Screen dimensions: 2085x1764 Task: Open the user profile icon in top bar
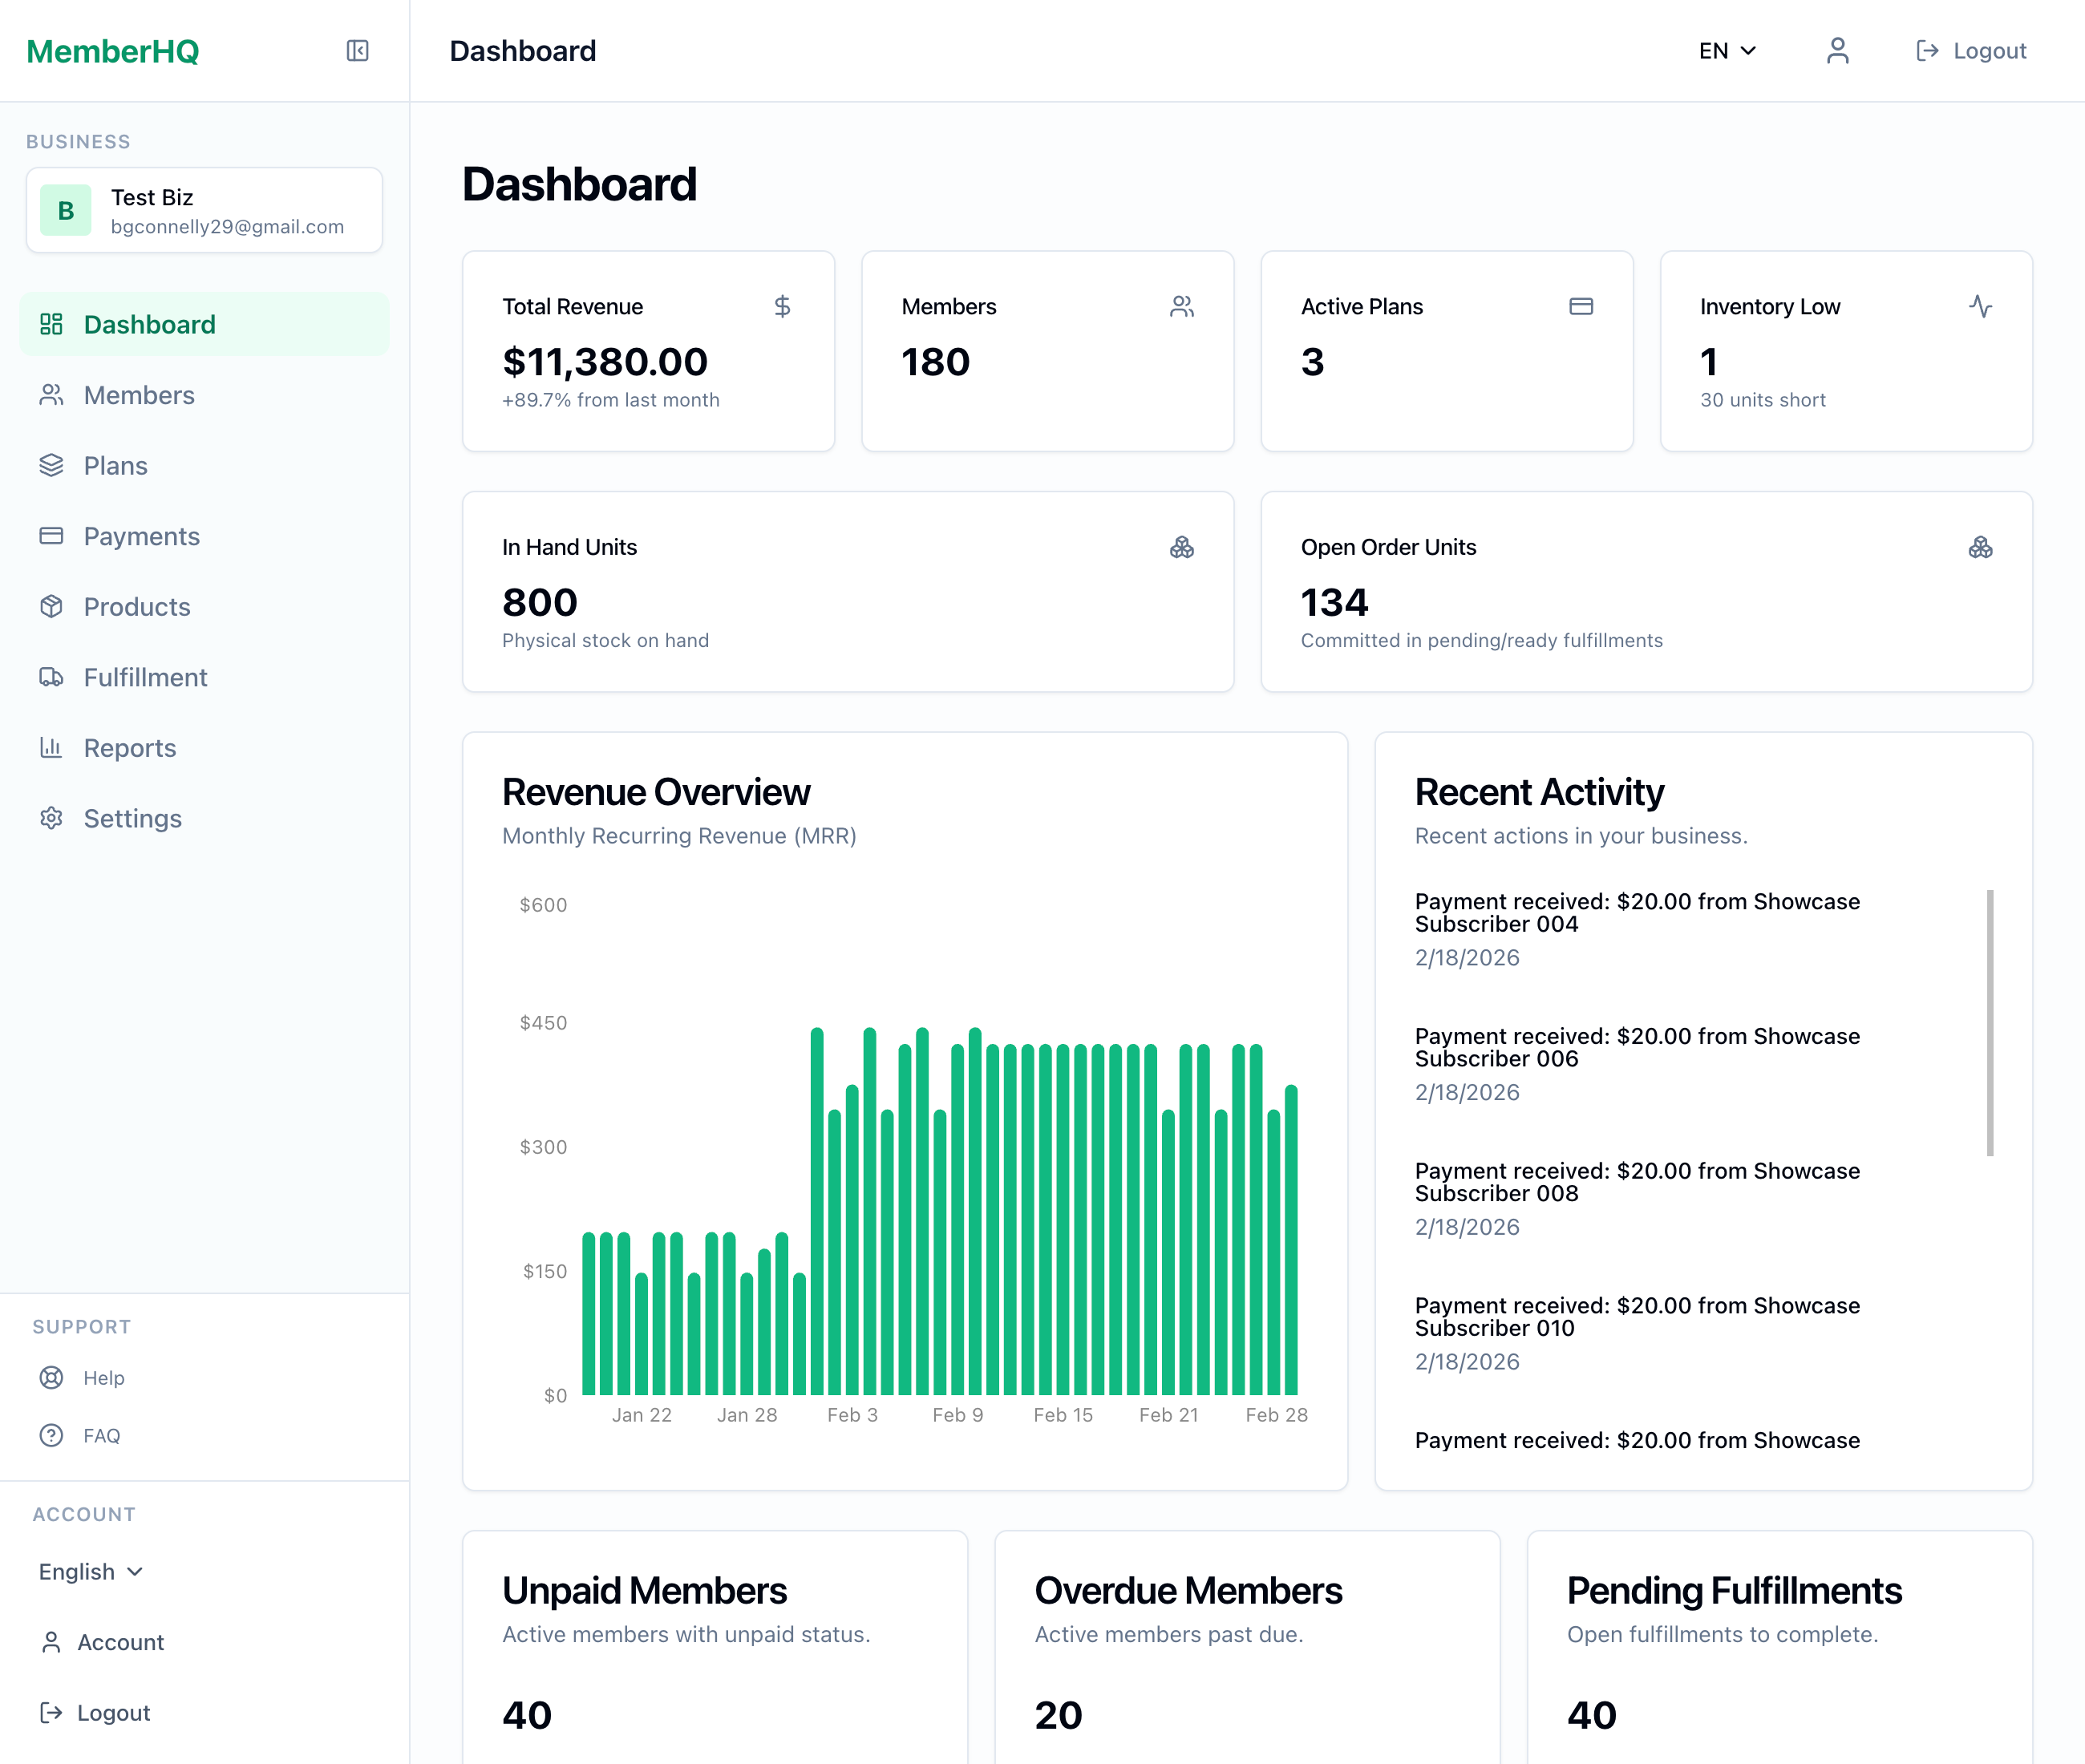[1837, 50]
